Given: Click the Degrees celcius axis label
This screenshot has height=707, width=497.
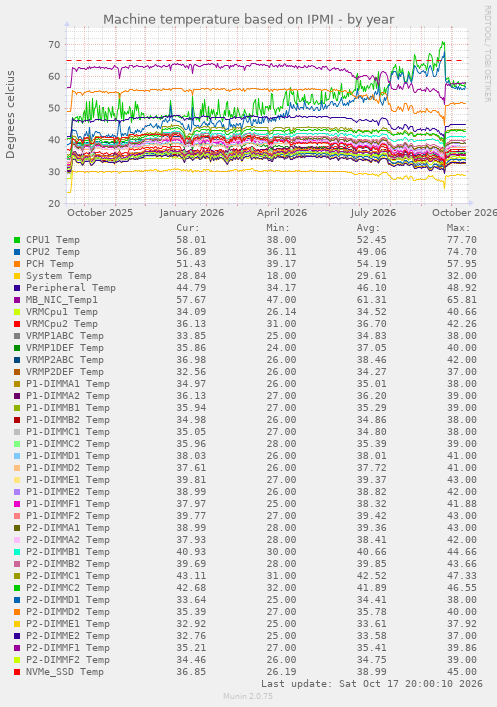Looking at the screenshot, I should (x=10, y=115).
